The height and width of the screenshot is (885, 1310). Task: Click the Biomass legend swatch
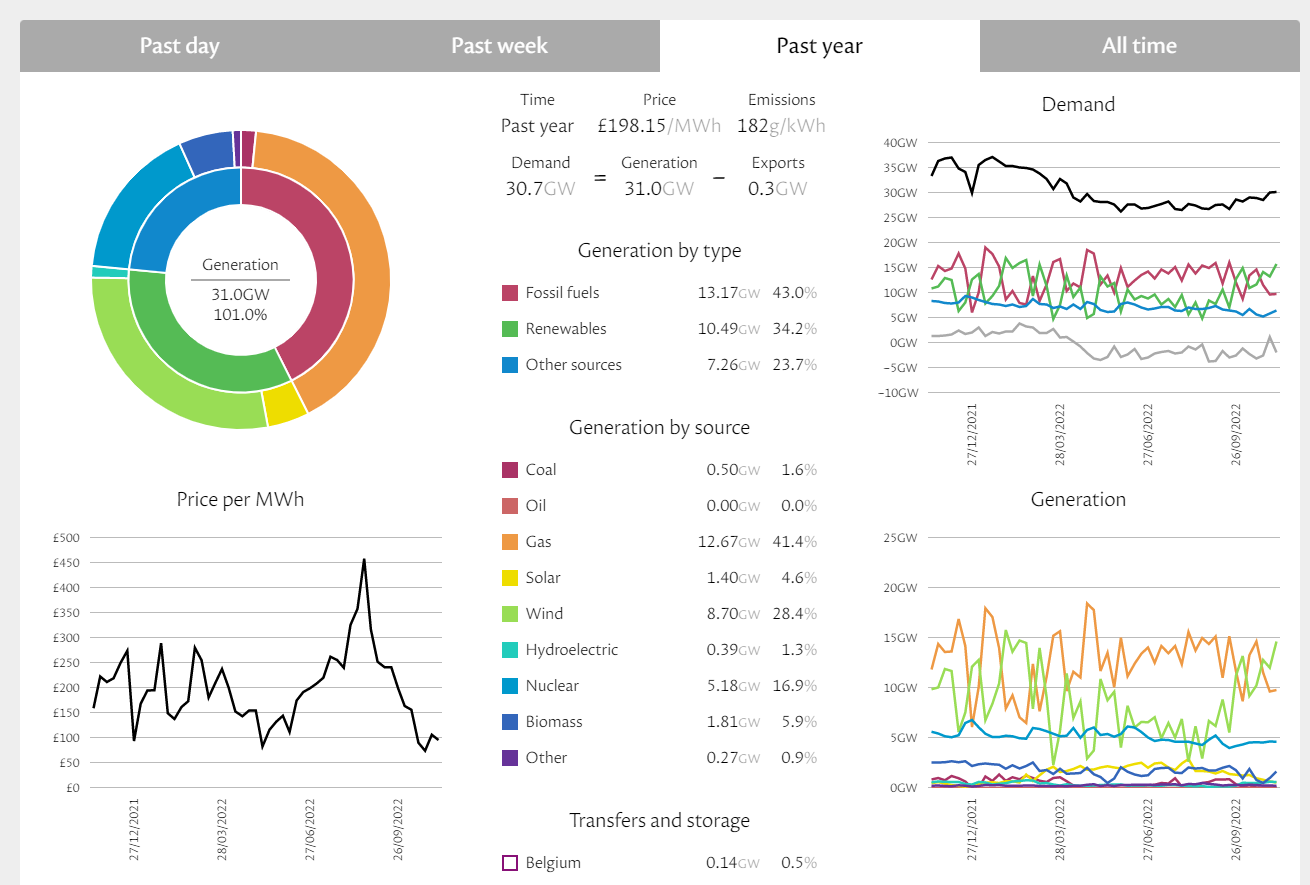pos(510,722)
